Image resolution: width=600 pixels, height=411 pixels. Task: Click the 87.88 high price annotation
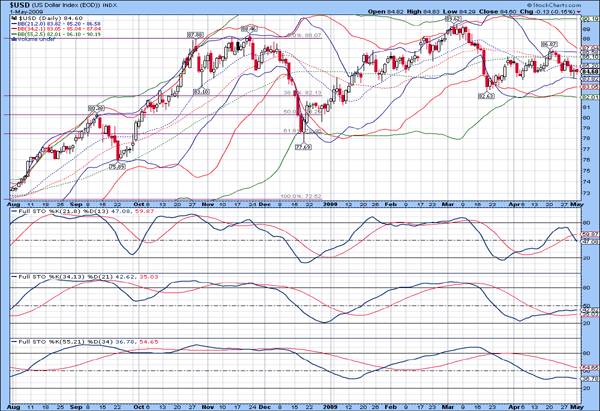(x=195, y=34)
